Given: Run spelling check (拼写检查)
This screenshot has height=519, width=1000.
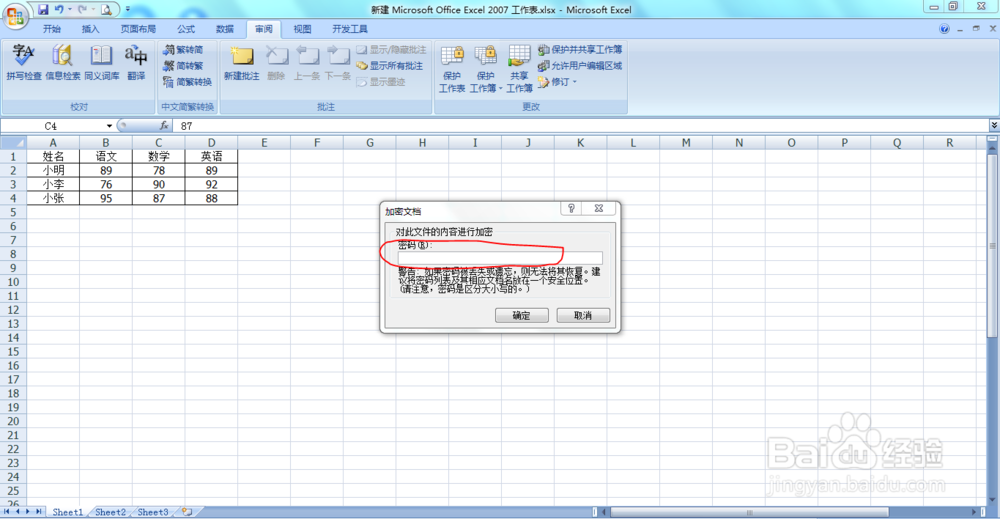Looking at the screenshot, I should point(24,62).
